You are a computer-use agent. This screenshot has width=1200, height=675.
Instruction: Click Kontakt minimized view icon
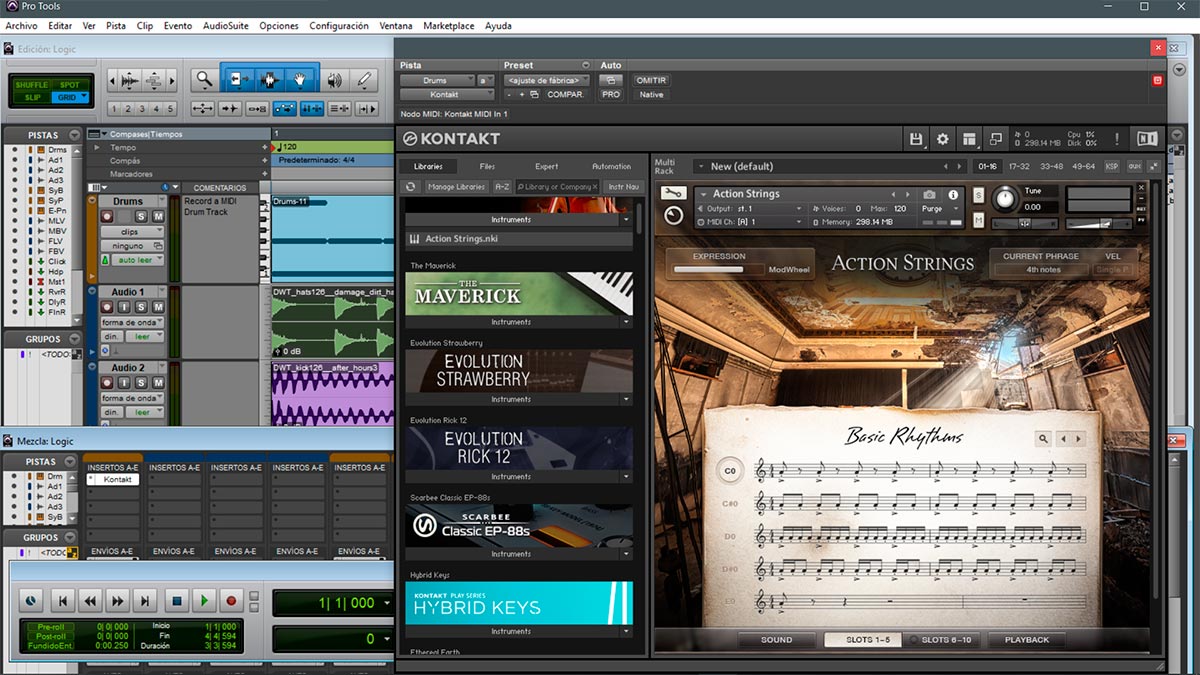tap(996, 139)
